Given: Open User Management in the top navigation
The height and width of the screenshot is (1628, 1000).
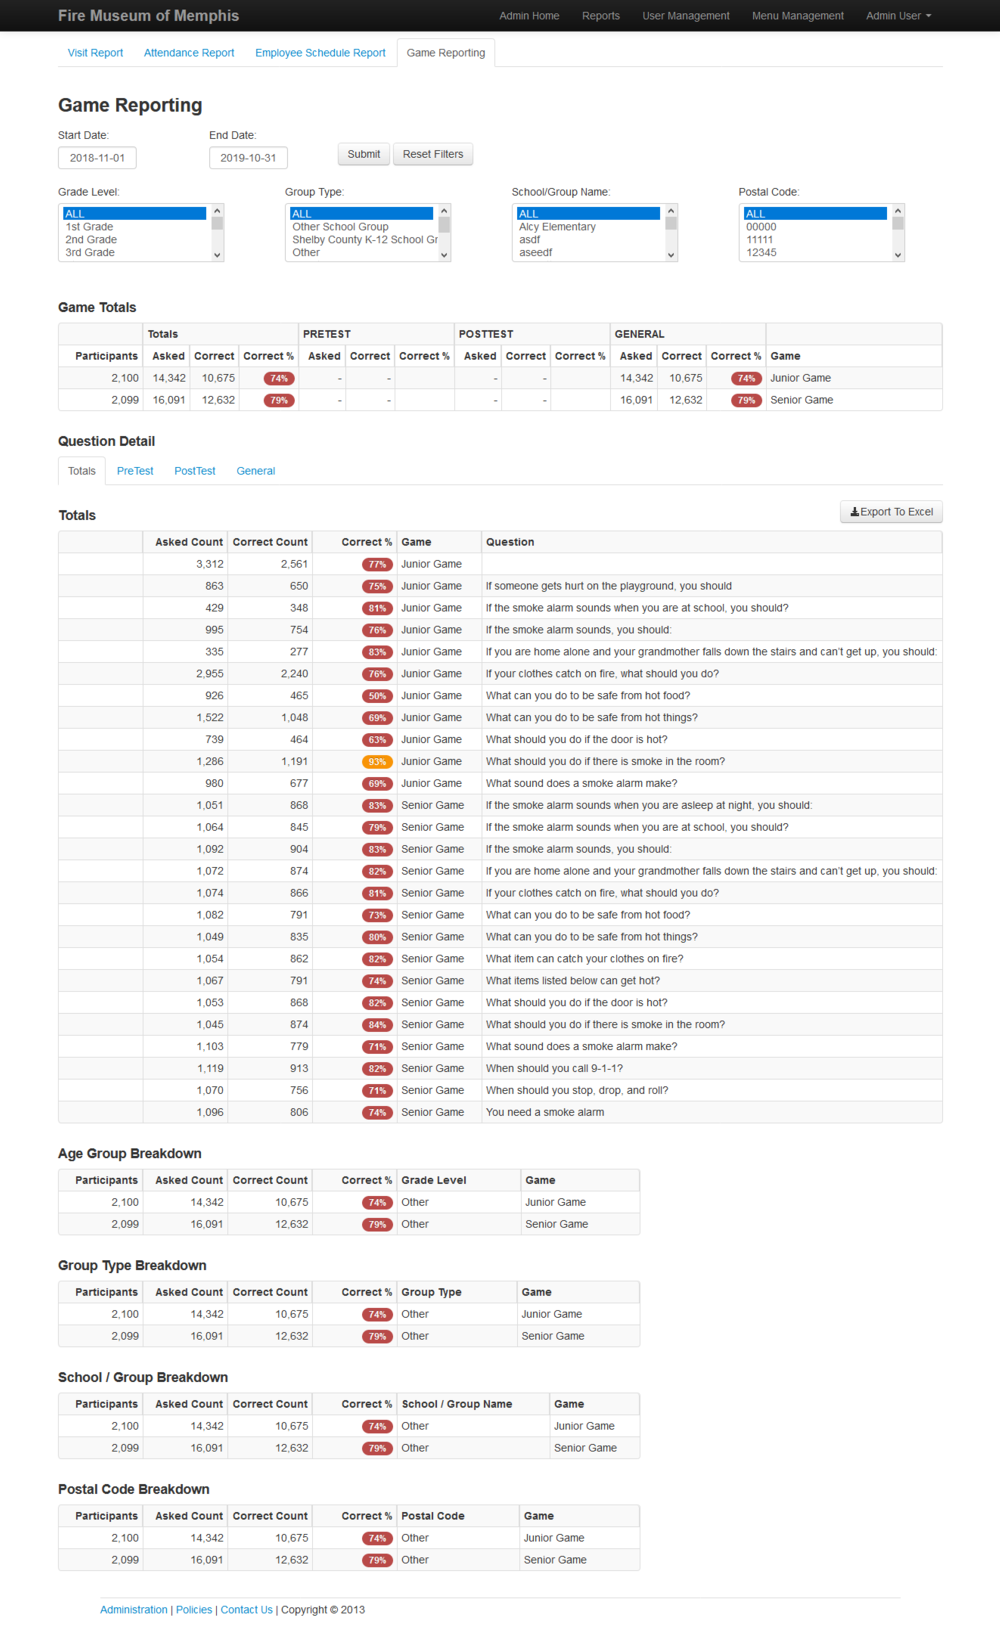Looking at the screenshot, I should pos(686,16).
